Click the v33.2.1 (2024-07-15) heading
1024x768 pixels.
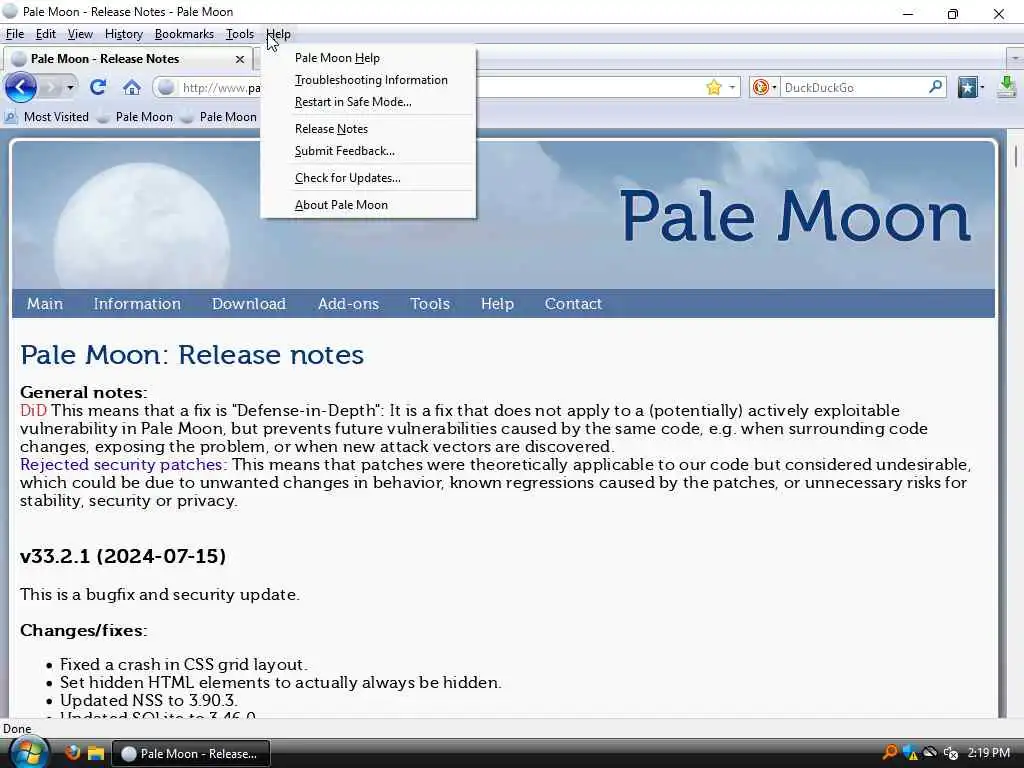tap(123, 556)
